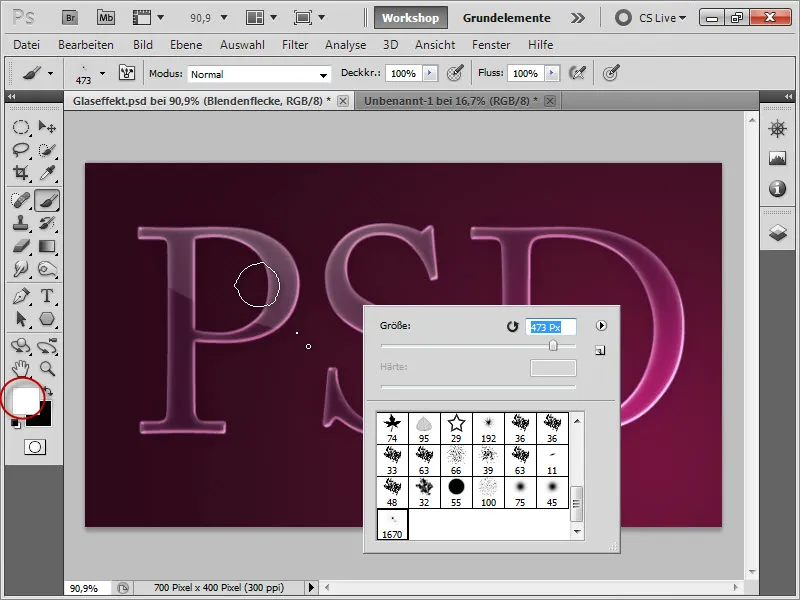Select the Crop tool
The width and height of the screenshot is (800, 600).
[21, 173]
